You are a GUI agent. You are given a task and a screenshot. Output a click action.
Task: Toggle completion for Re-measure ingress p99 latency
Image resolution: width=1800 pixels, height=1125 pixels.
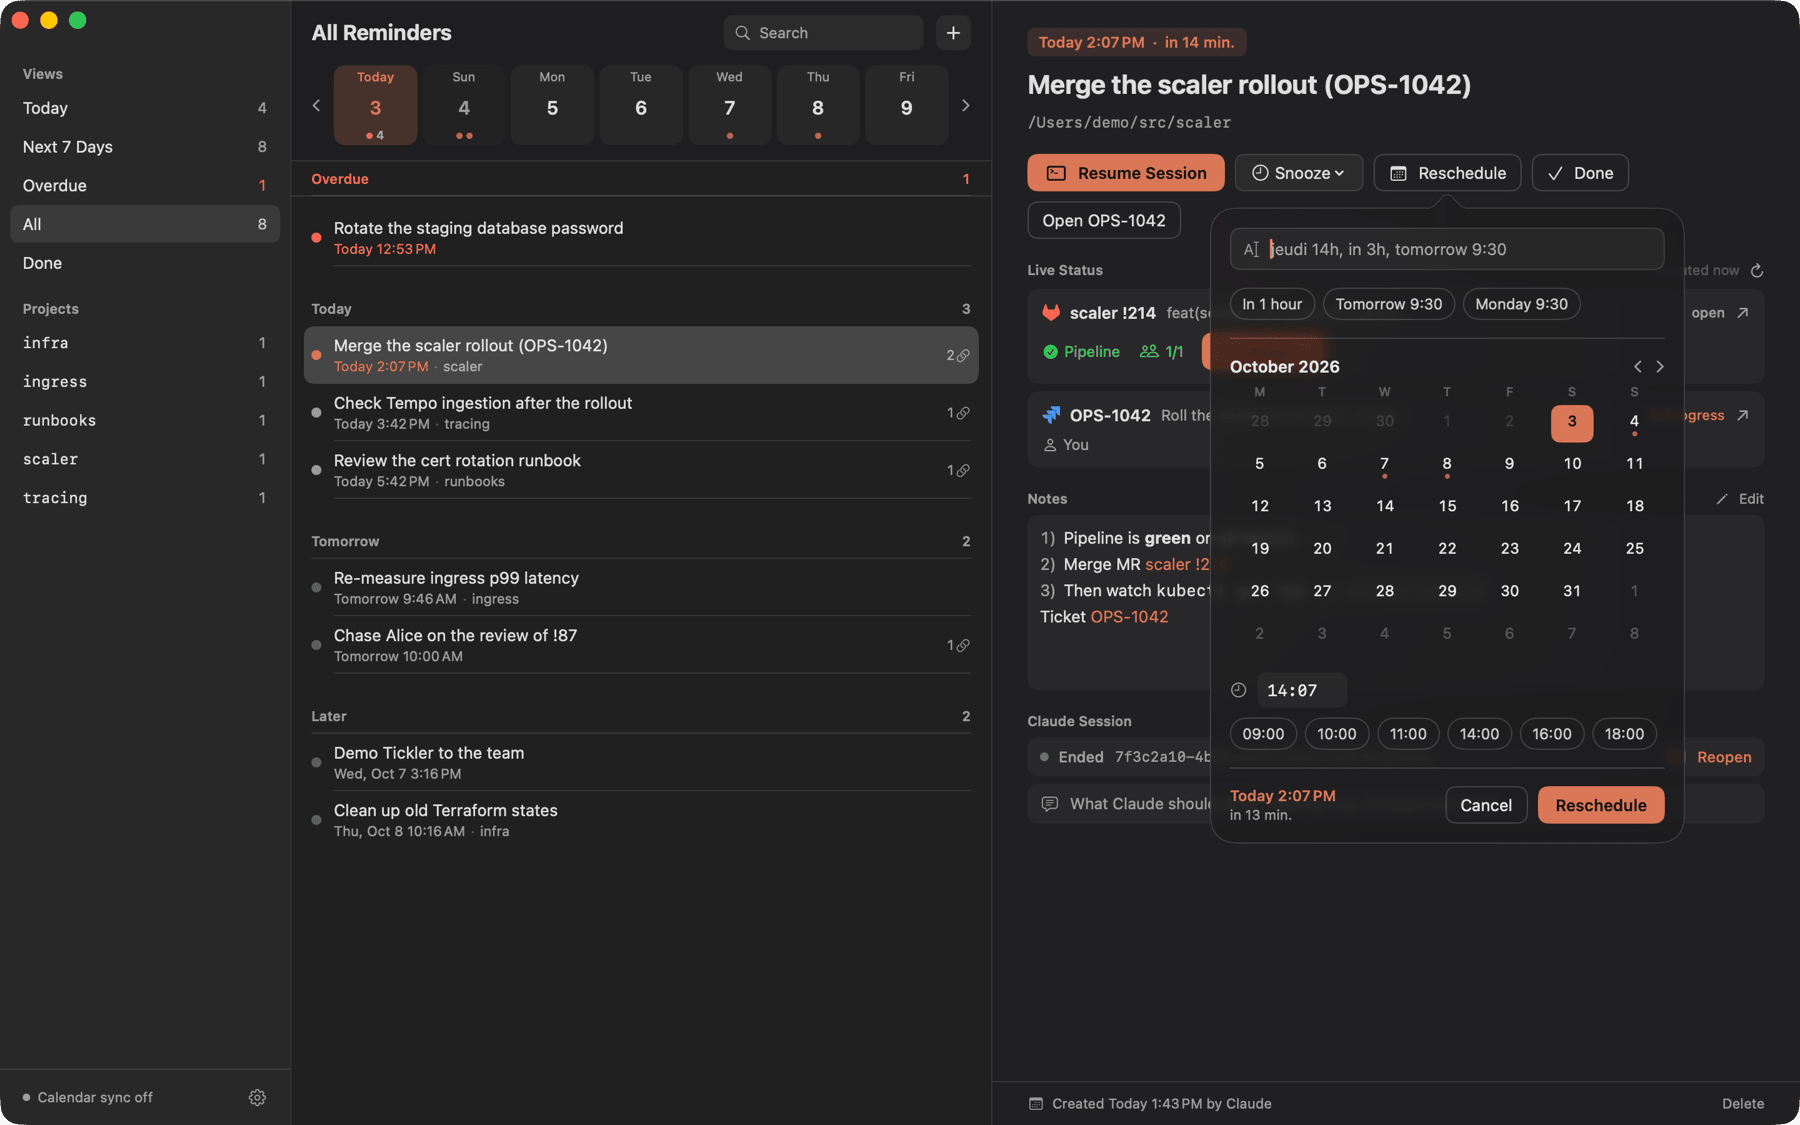pos(316,588)
